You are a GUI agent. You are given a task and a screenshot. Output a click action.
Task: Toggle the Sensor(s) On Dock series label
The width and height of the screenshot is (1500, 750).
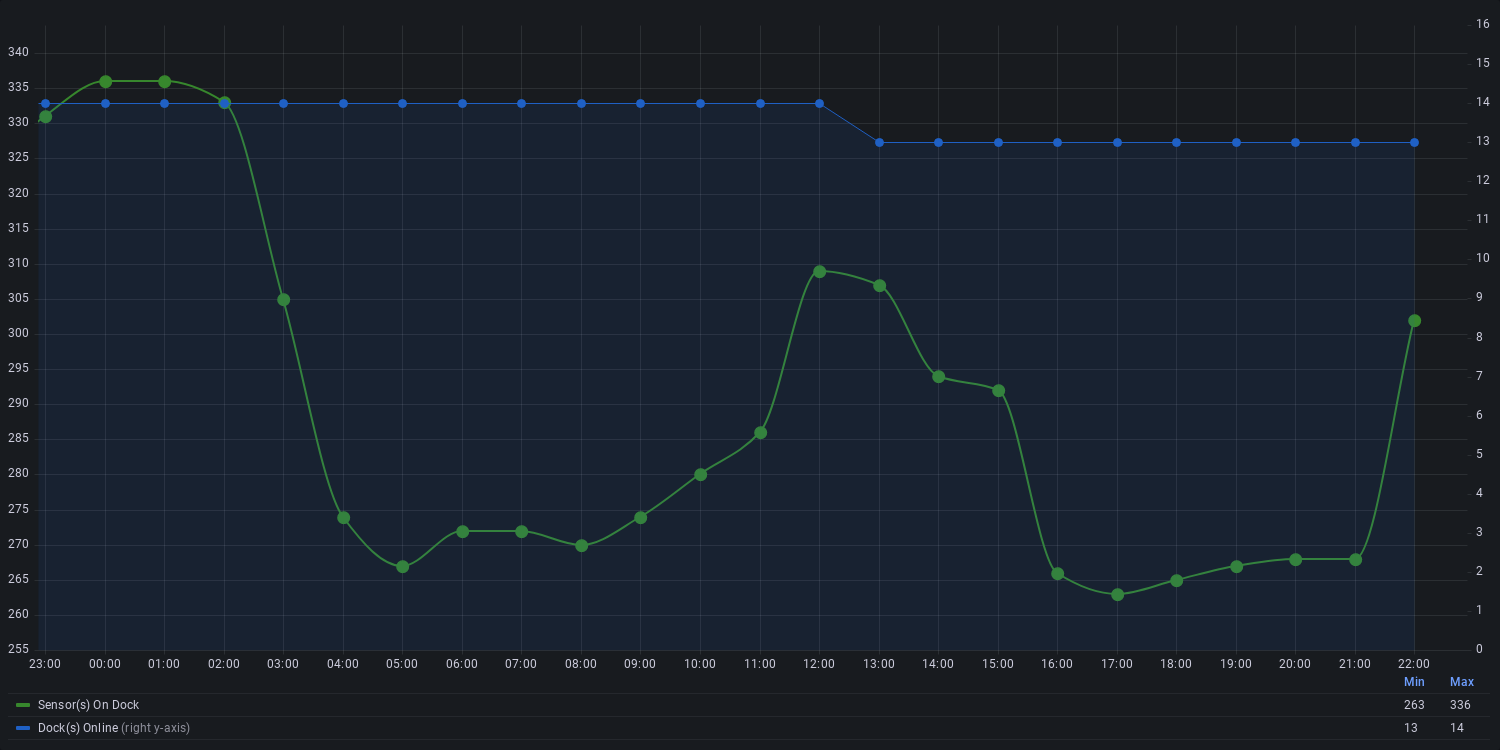[x=88, y=705]
